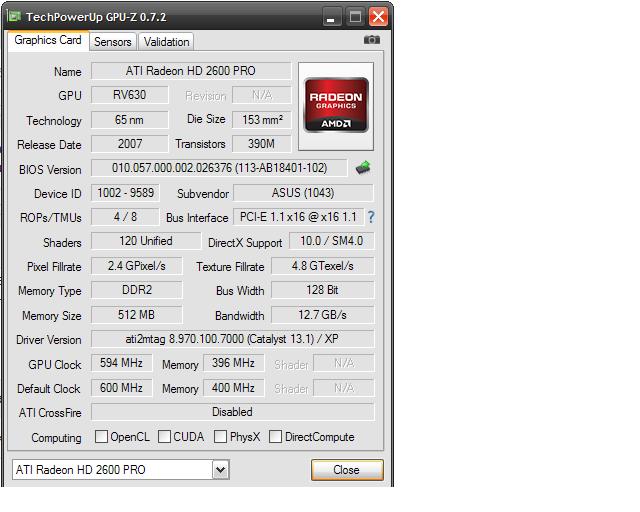
Task: Click the Bandwidth value 12.7 GB/s
Action: pos(322,315)
